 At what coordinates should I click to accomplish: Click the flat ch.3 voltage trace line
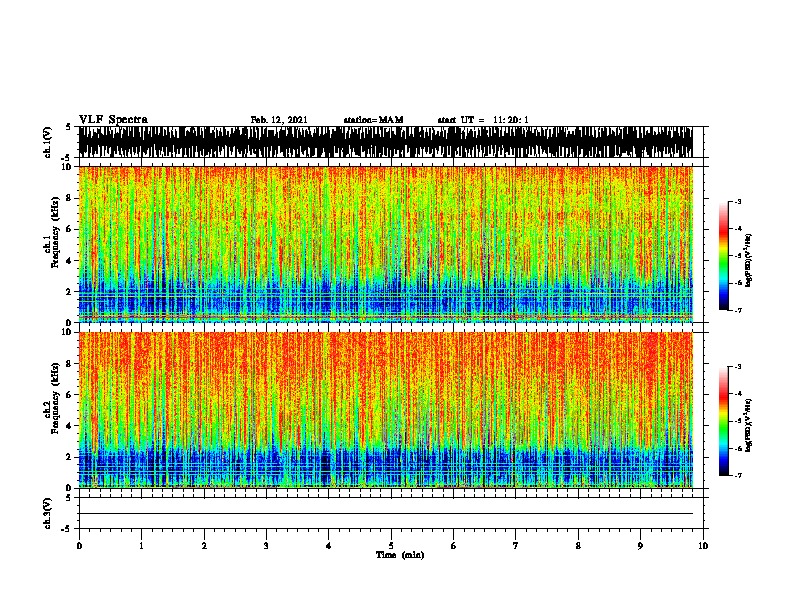point(386,514)
